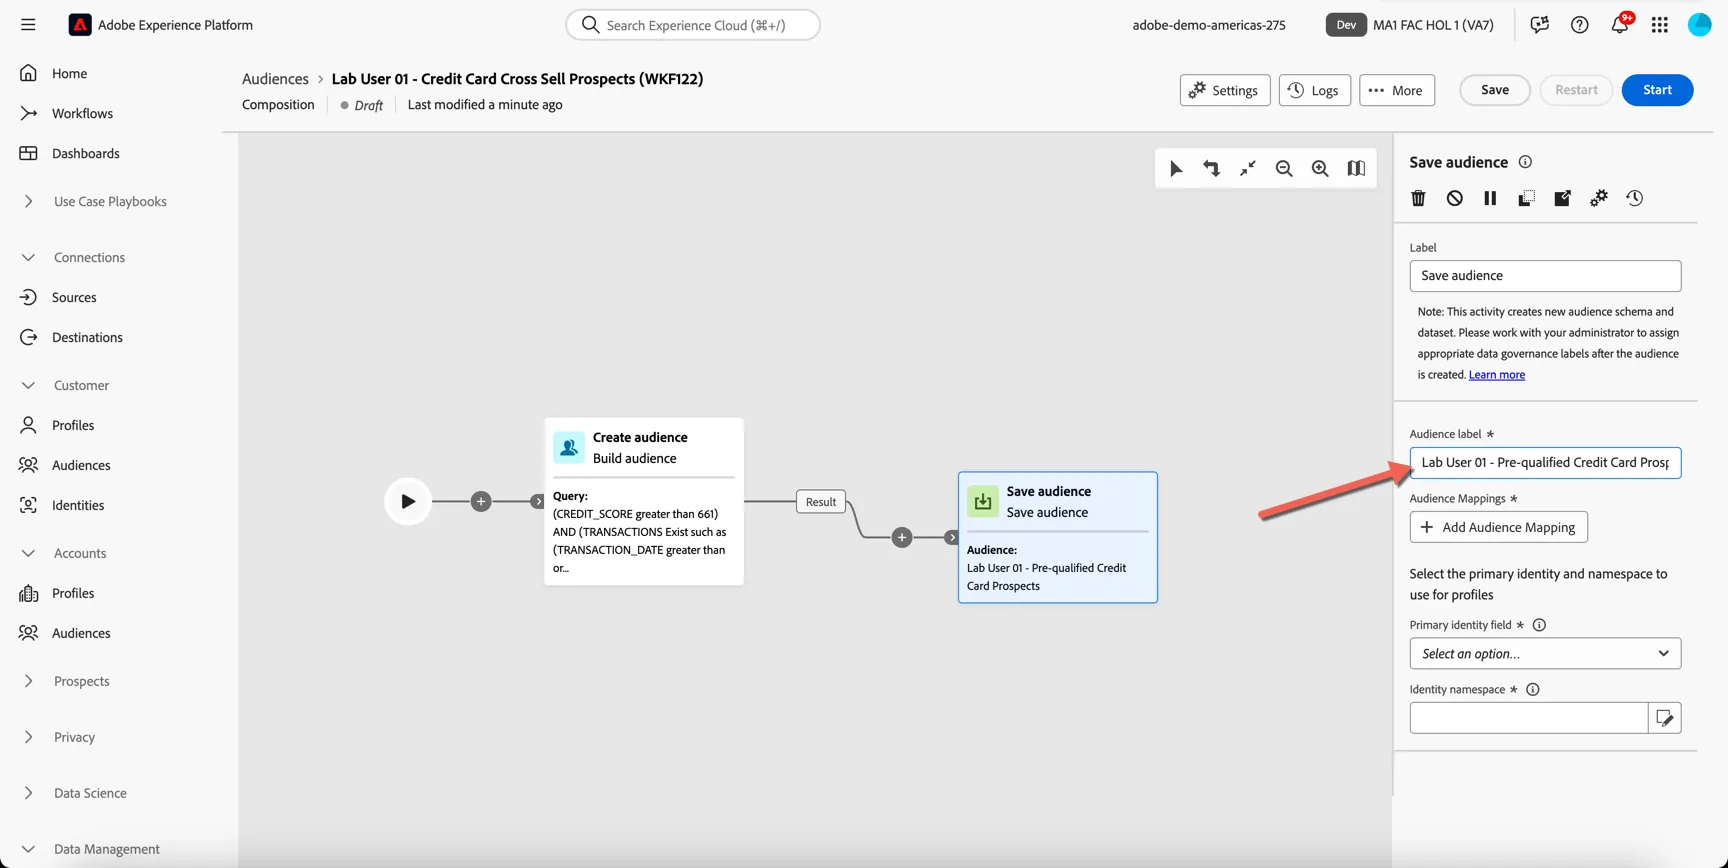1728x868 pixels.
Task: Expand the Data Science section
Action: [x=28, y=793]
